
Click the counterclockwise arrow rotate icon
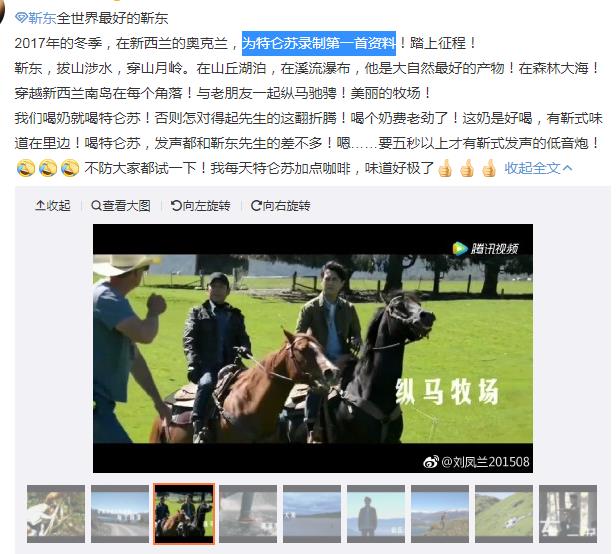pos(176,205)
